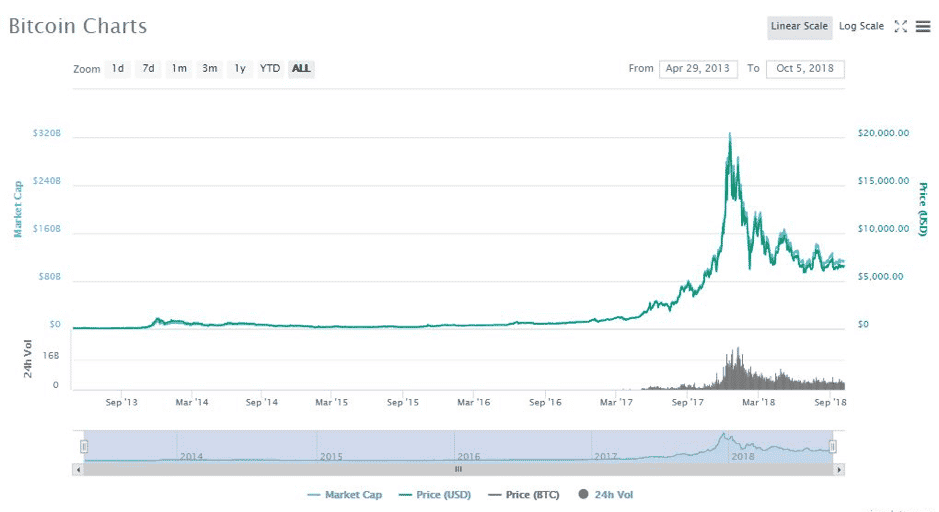Screen dimensions: 939x512
Task: Click the $80B market cap label
Action: (50, 277)
